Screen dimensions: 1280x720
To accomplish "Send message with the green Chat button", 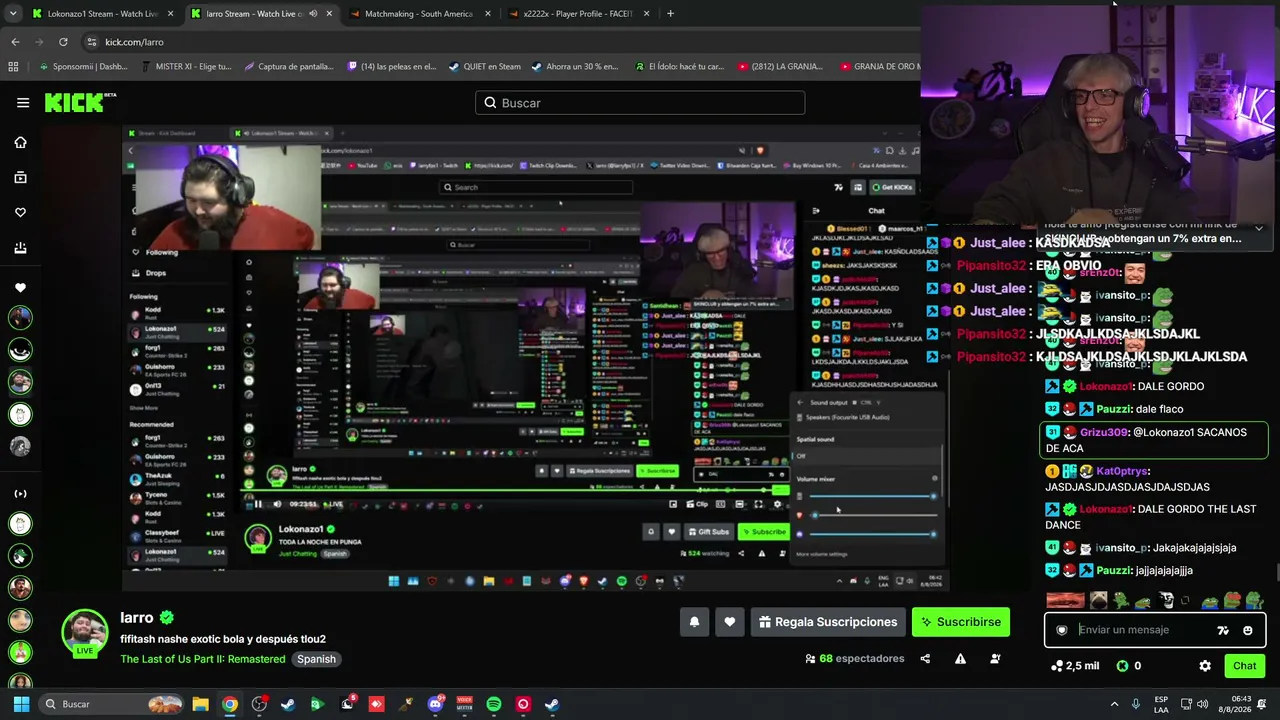I will click(1244, 666).
